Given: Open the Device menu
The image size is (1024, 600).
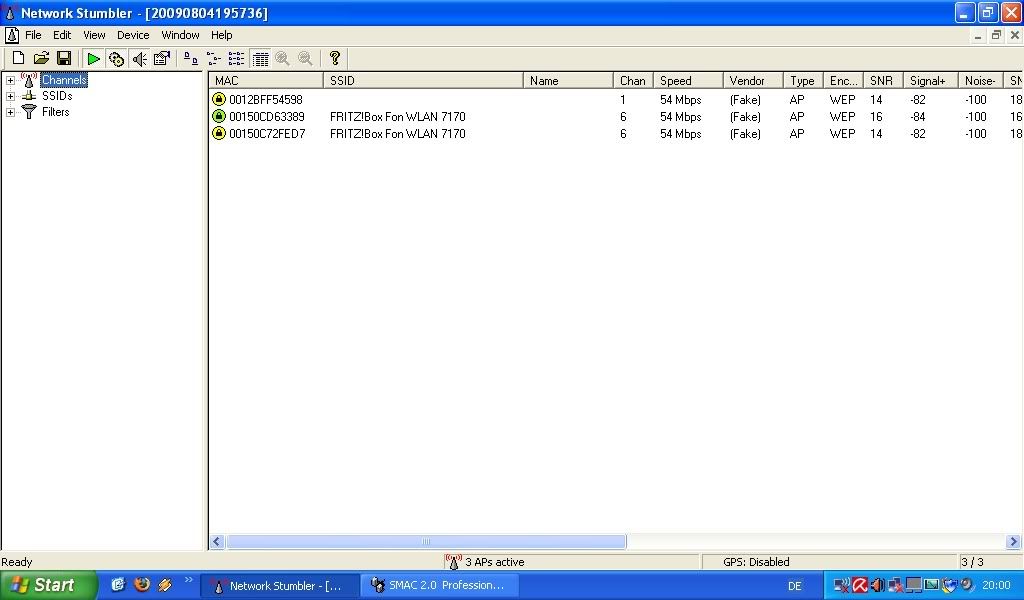Looking at the screenshot, I should click(x=133, y=35).
